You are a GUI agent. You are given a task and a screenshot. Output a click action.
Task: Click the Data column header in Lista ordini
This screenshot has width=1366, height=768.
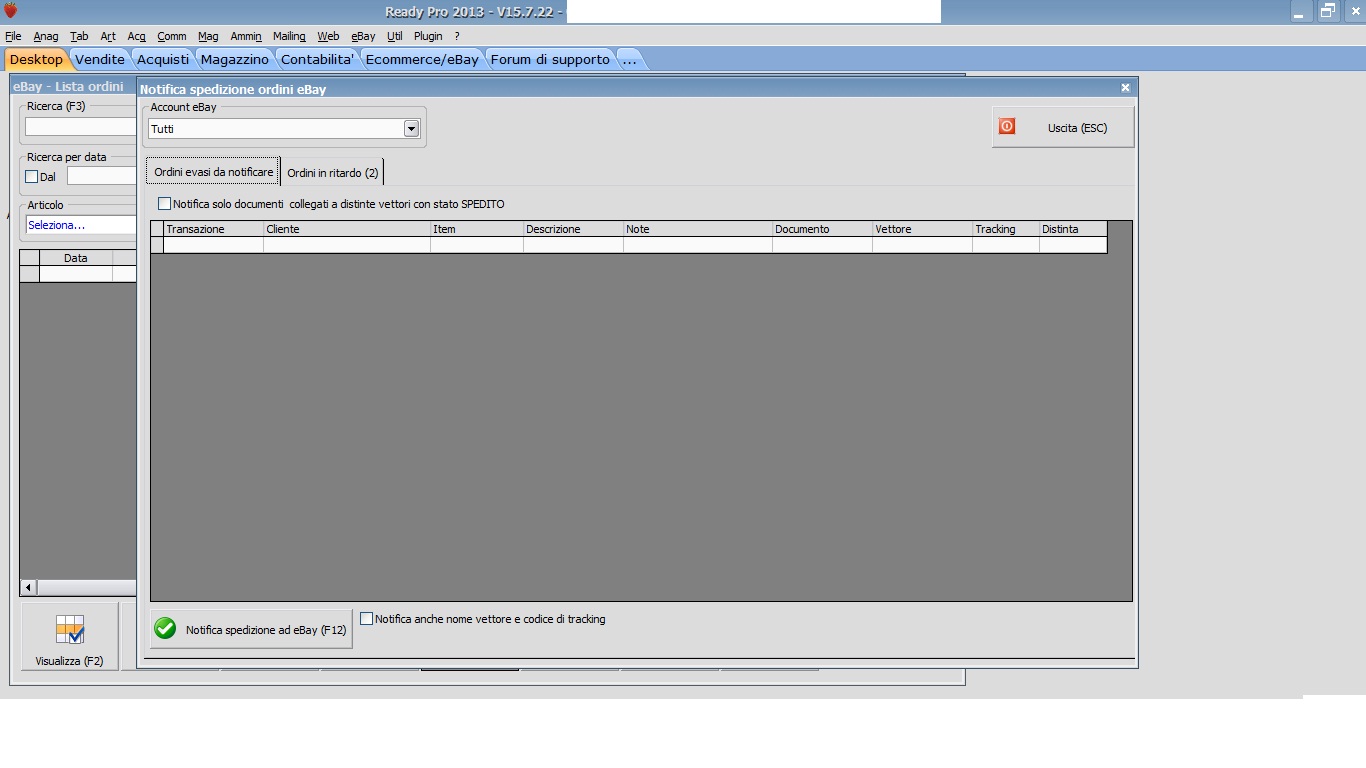click(76, 258)
